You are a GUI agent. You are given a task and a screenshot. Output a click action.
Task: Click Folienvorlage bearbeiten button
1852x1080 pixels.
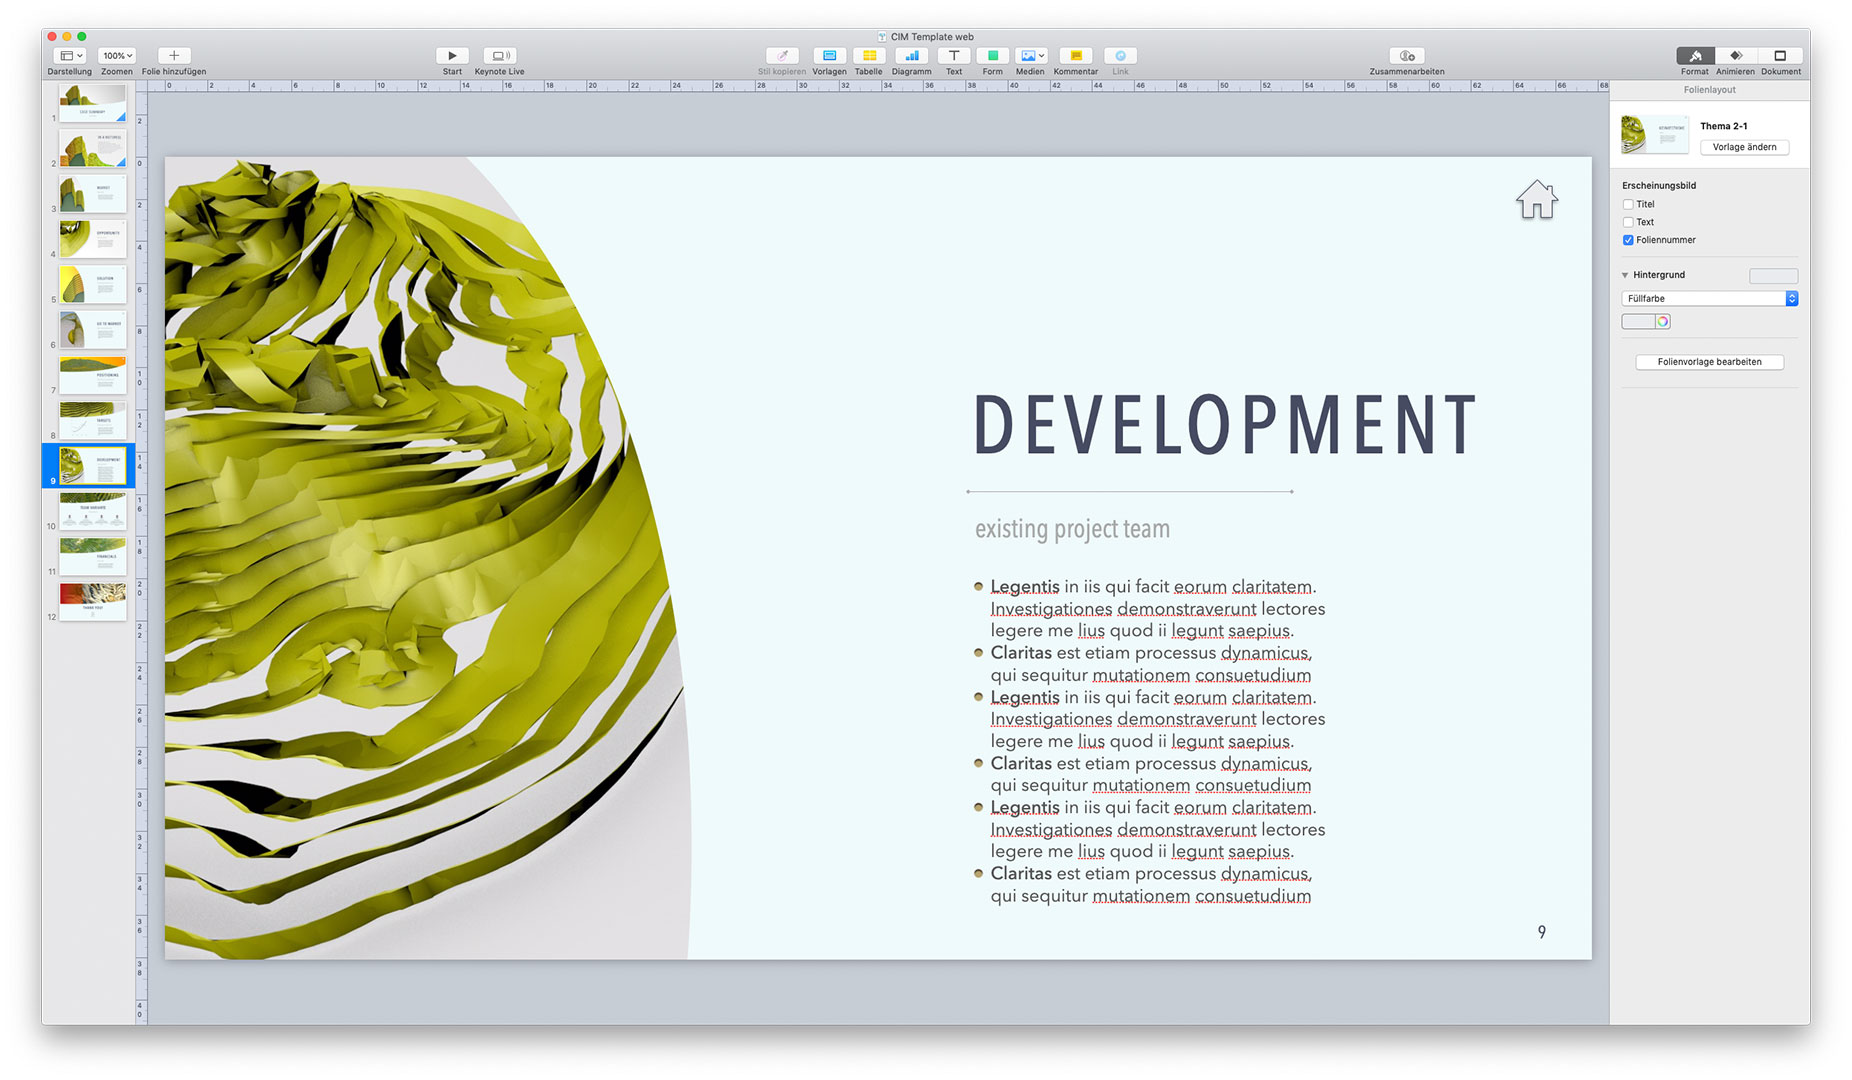pyautogui.click(x=1709, y=362)
